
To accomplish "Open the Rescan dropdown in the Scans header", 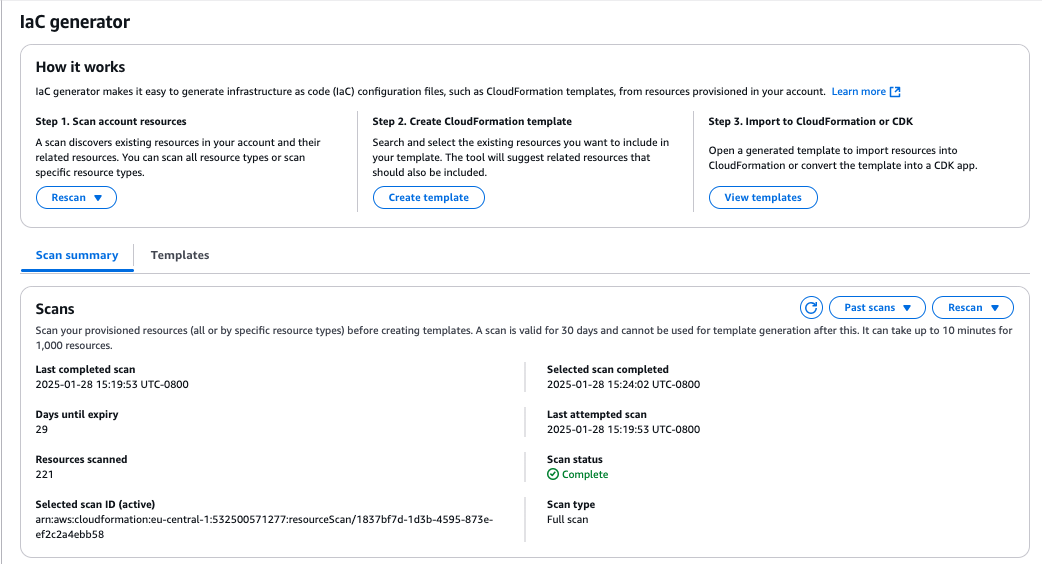I will 973,308.
